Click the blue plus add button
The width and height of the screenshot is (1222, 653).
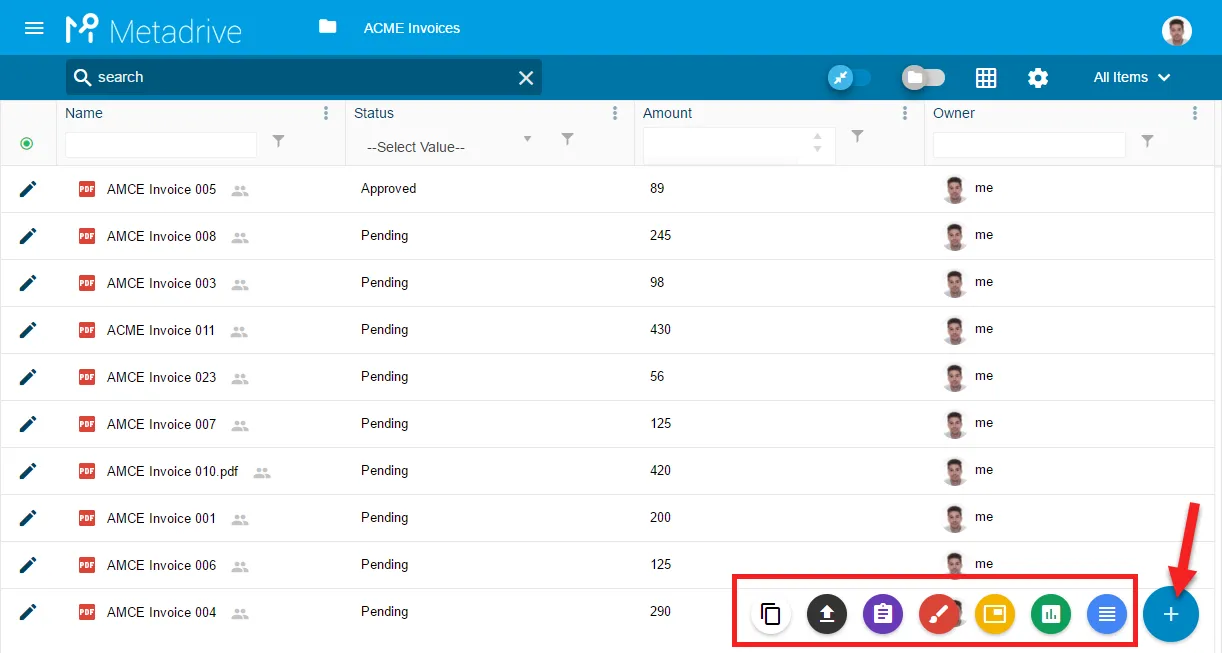(x=1171, y=614)
